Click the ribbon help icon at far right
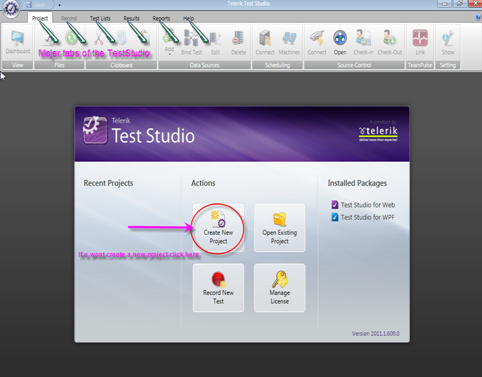This screenshot has height=377, width=482. (478, 18)
